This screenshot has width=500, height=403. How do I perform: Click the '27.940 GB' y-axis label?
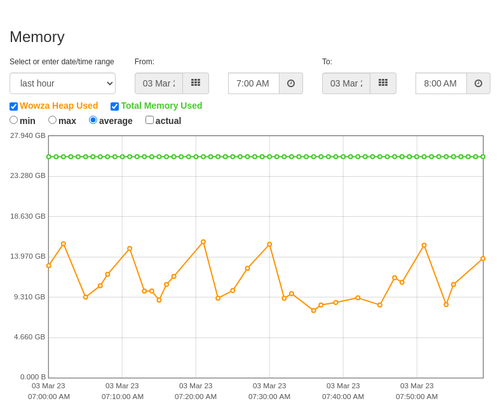click(28, 136)
